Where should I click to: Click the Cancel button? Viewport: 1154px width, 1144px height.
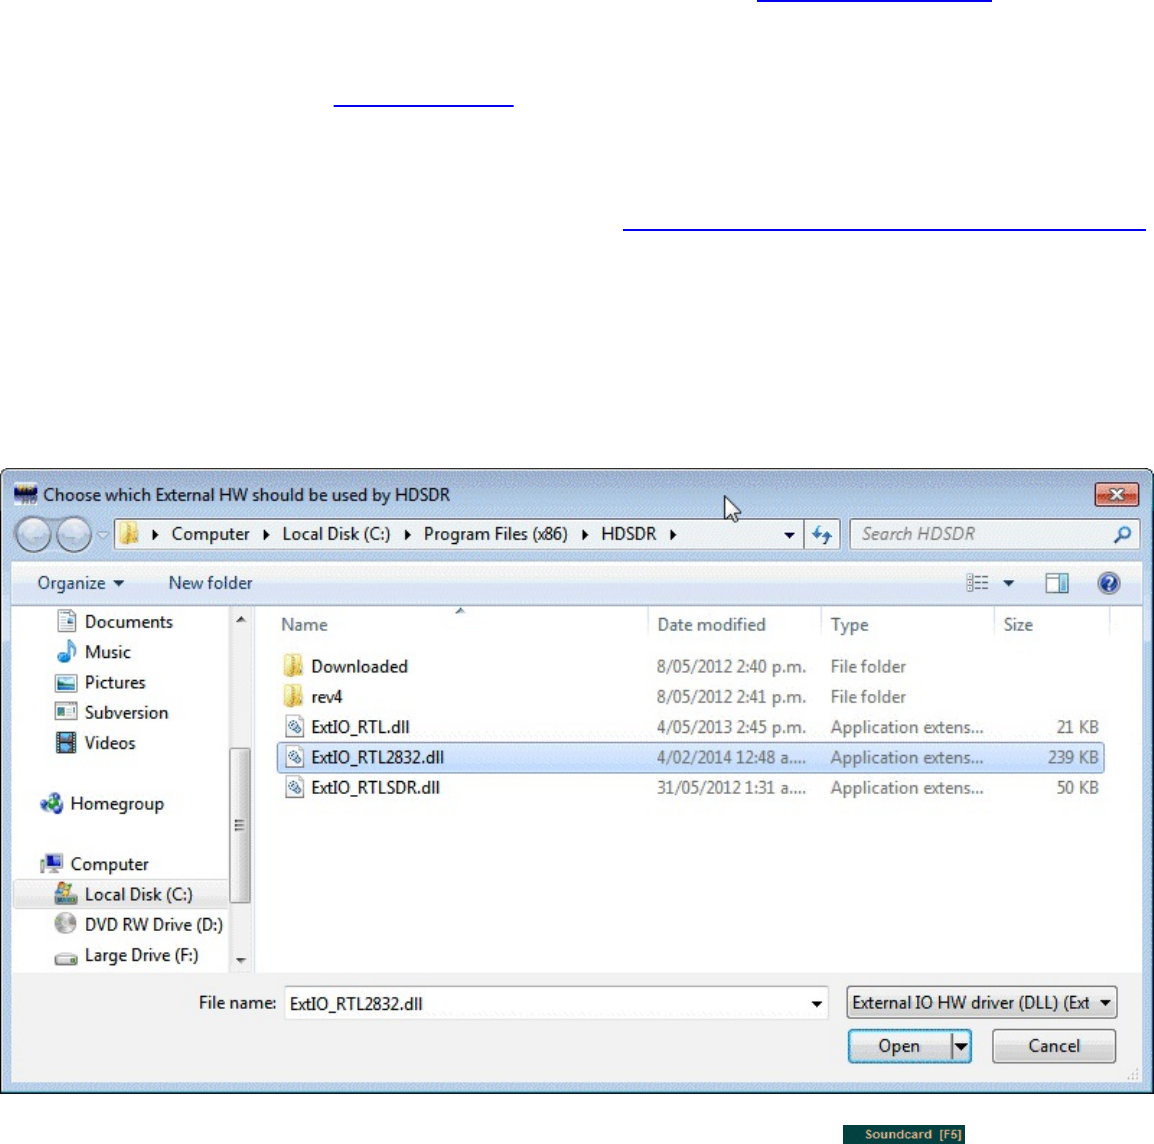pos(1054,1046)
